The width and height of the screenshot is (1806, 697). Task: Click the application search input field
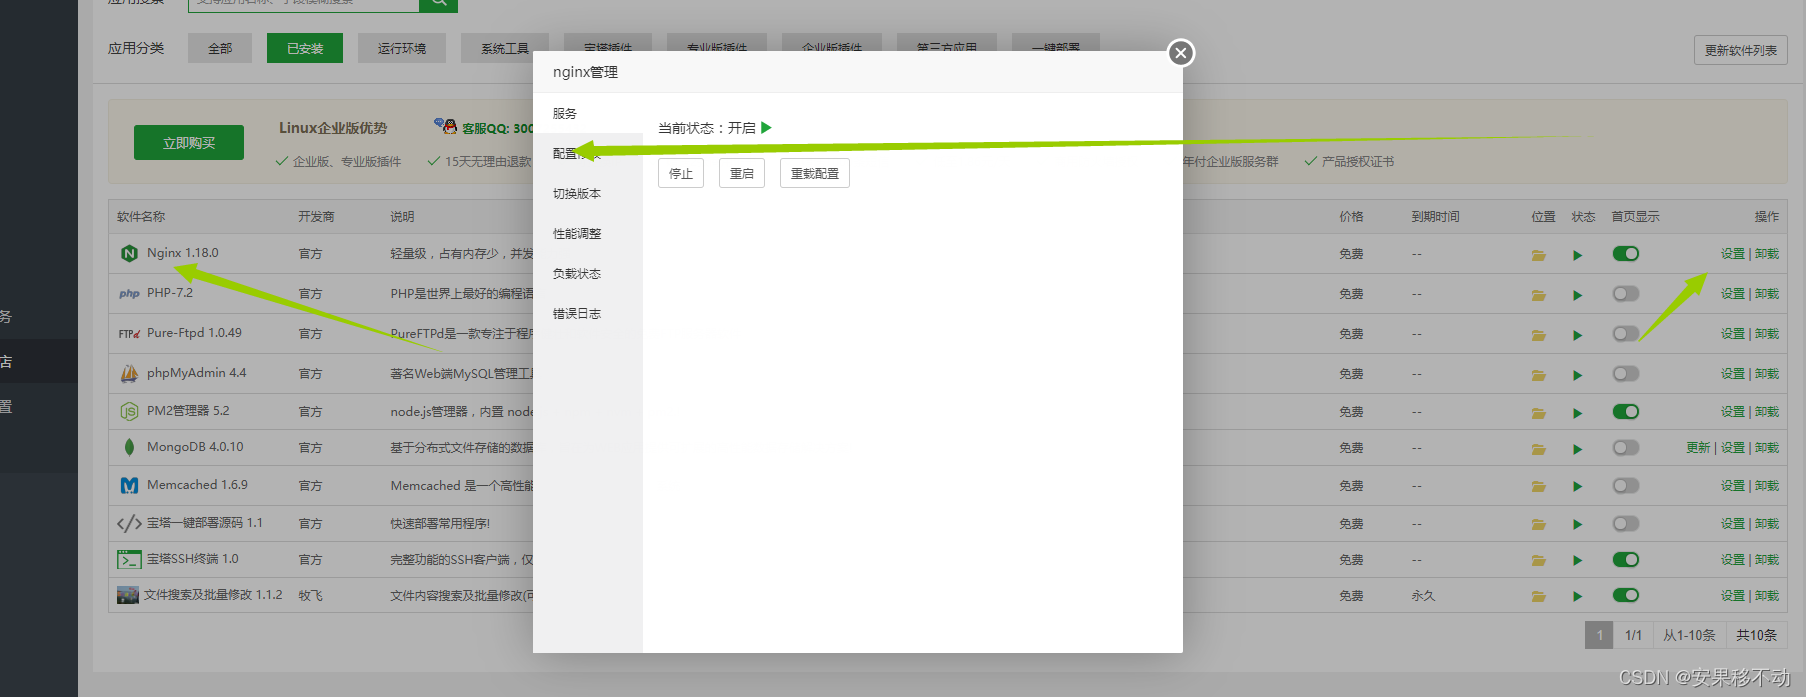pyautogui.click(x=303, y=4)
